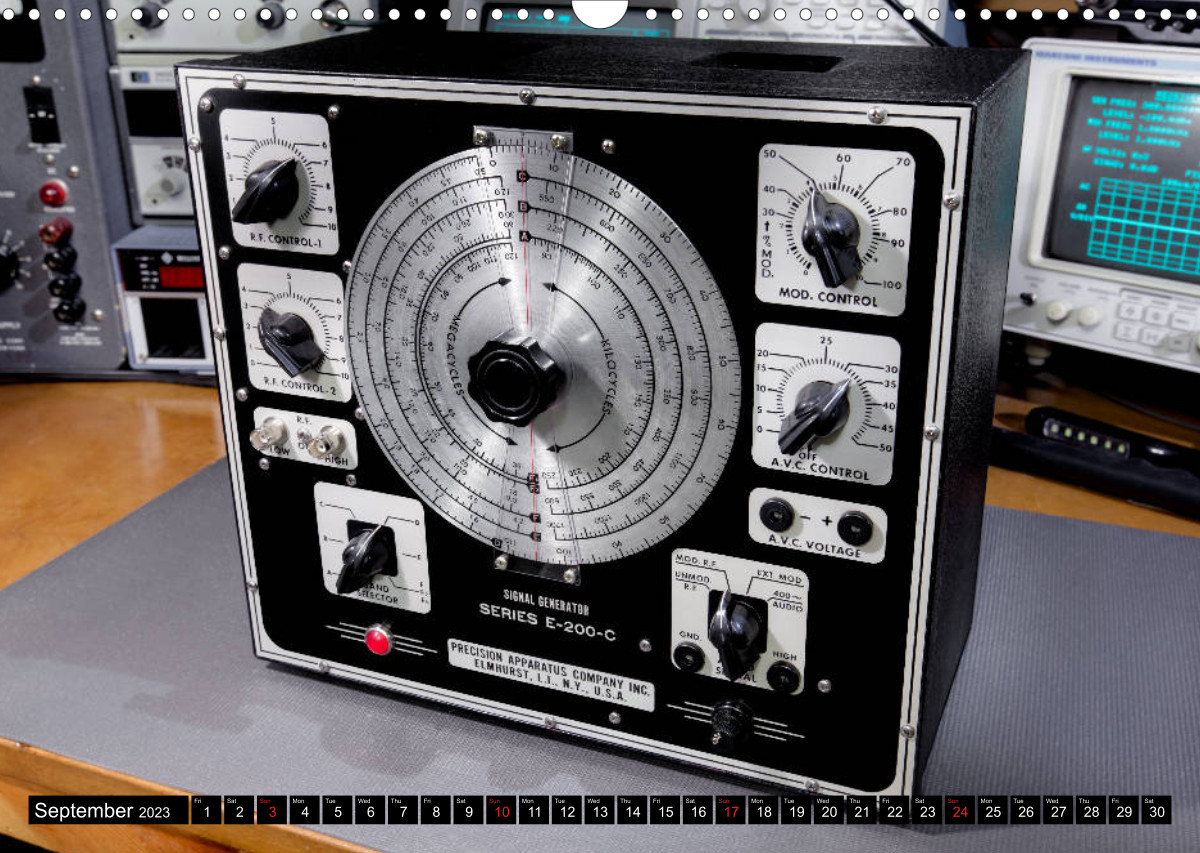Select Wednesday 20 on the calendar
Viewport: 1200px width, 853px height.
[x=829, y=811]
